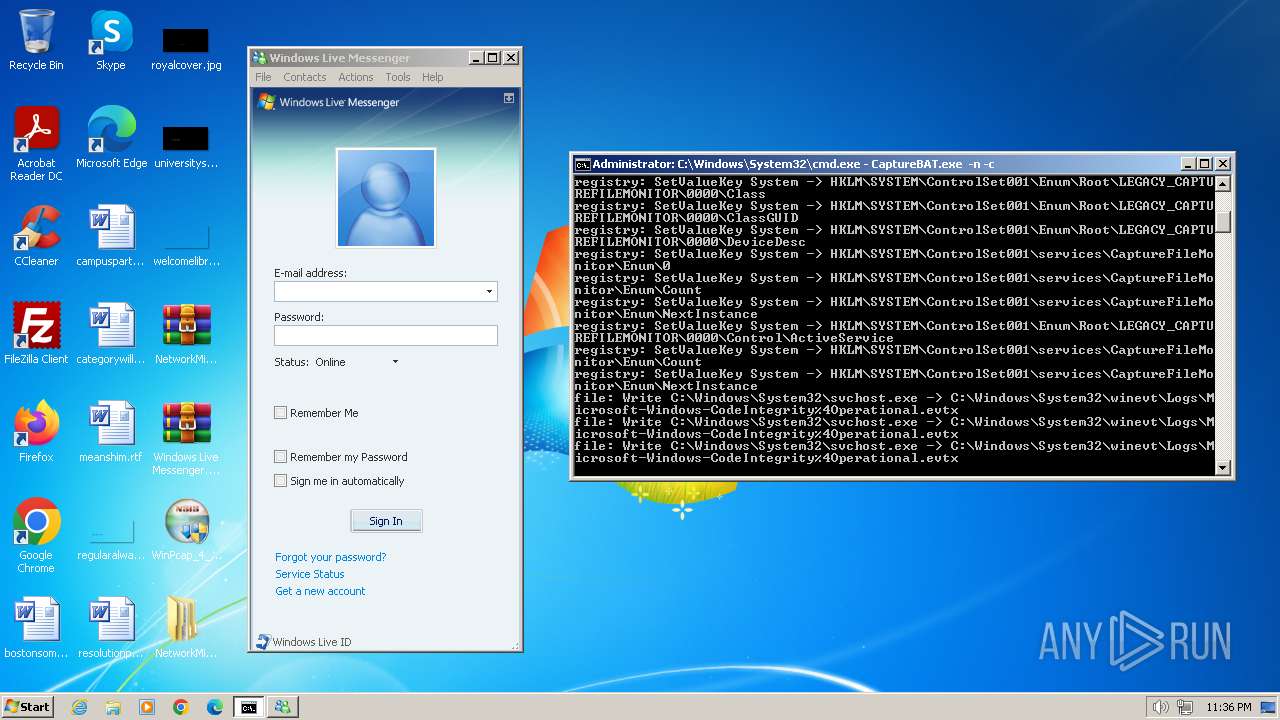Viewport: 1280px width, 720px height.
Task: Open File Explorer from the taskbar
Action: pos(113,707)
